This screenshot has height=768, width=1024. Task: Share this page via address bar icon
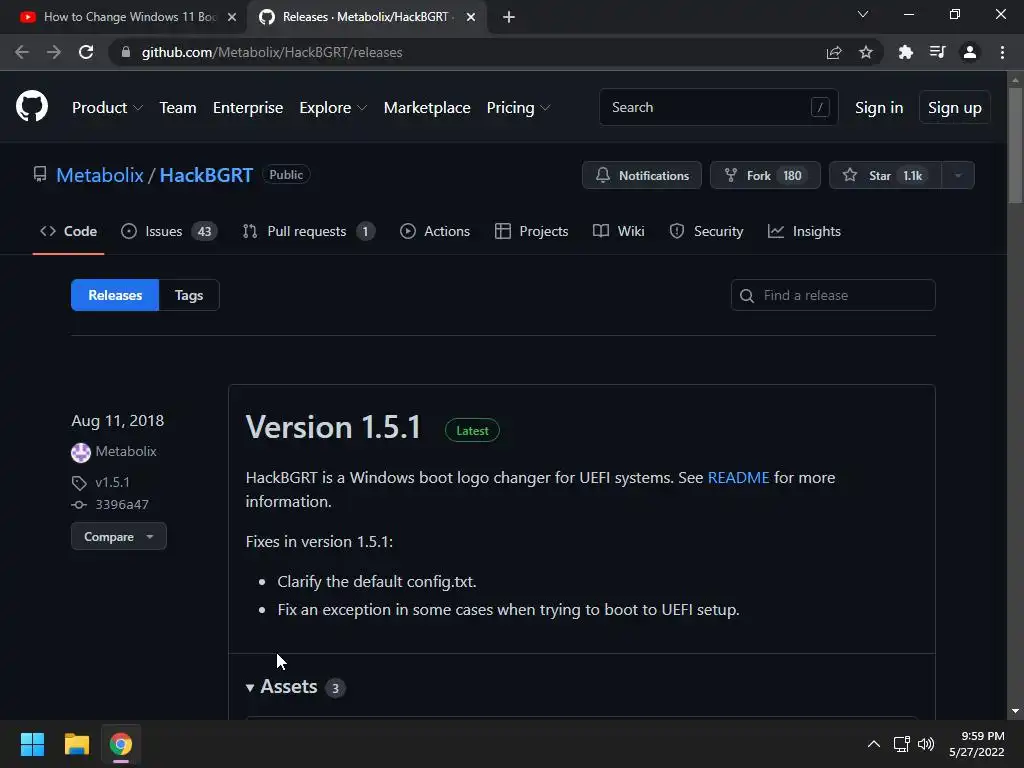coord(834,52)
